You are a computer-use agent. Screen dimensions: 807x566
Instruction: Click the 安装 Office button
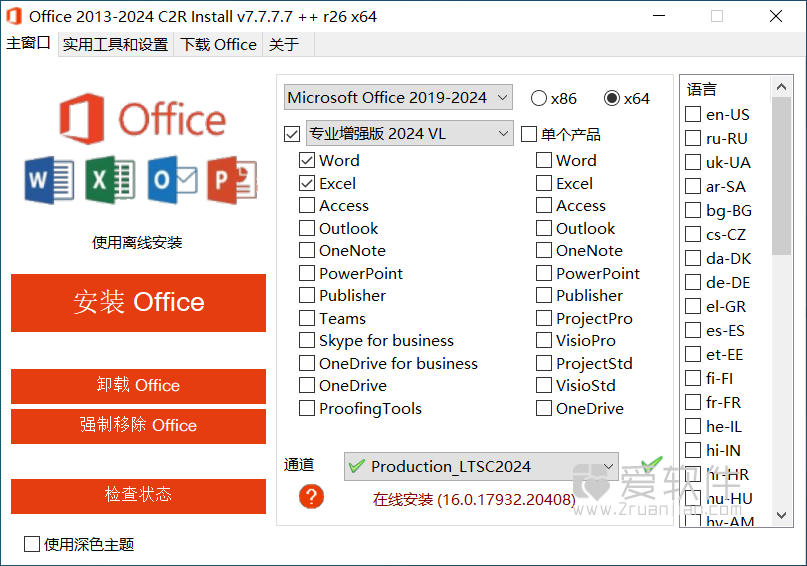138,303
